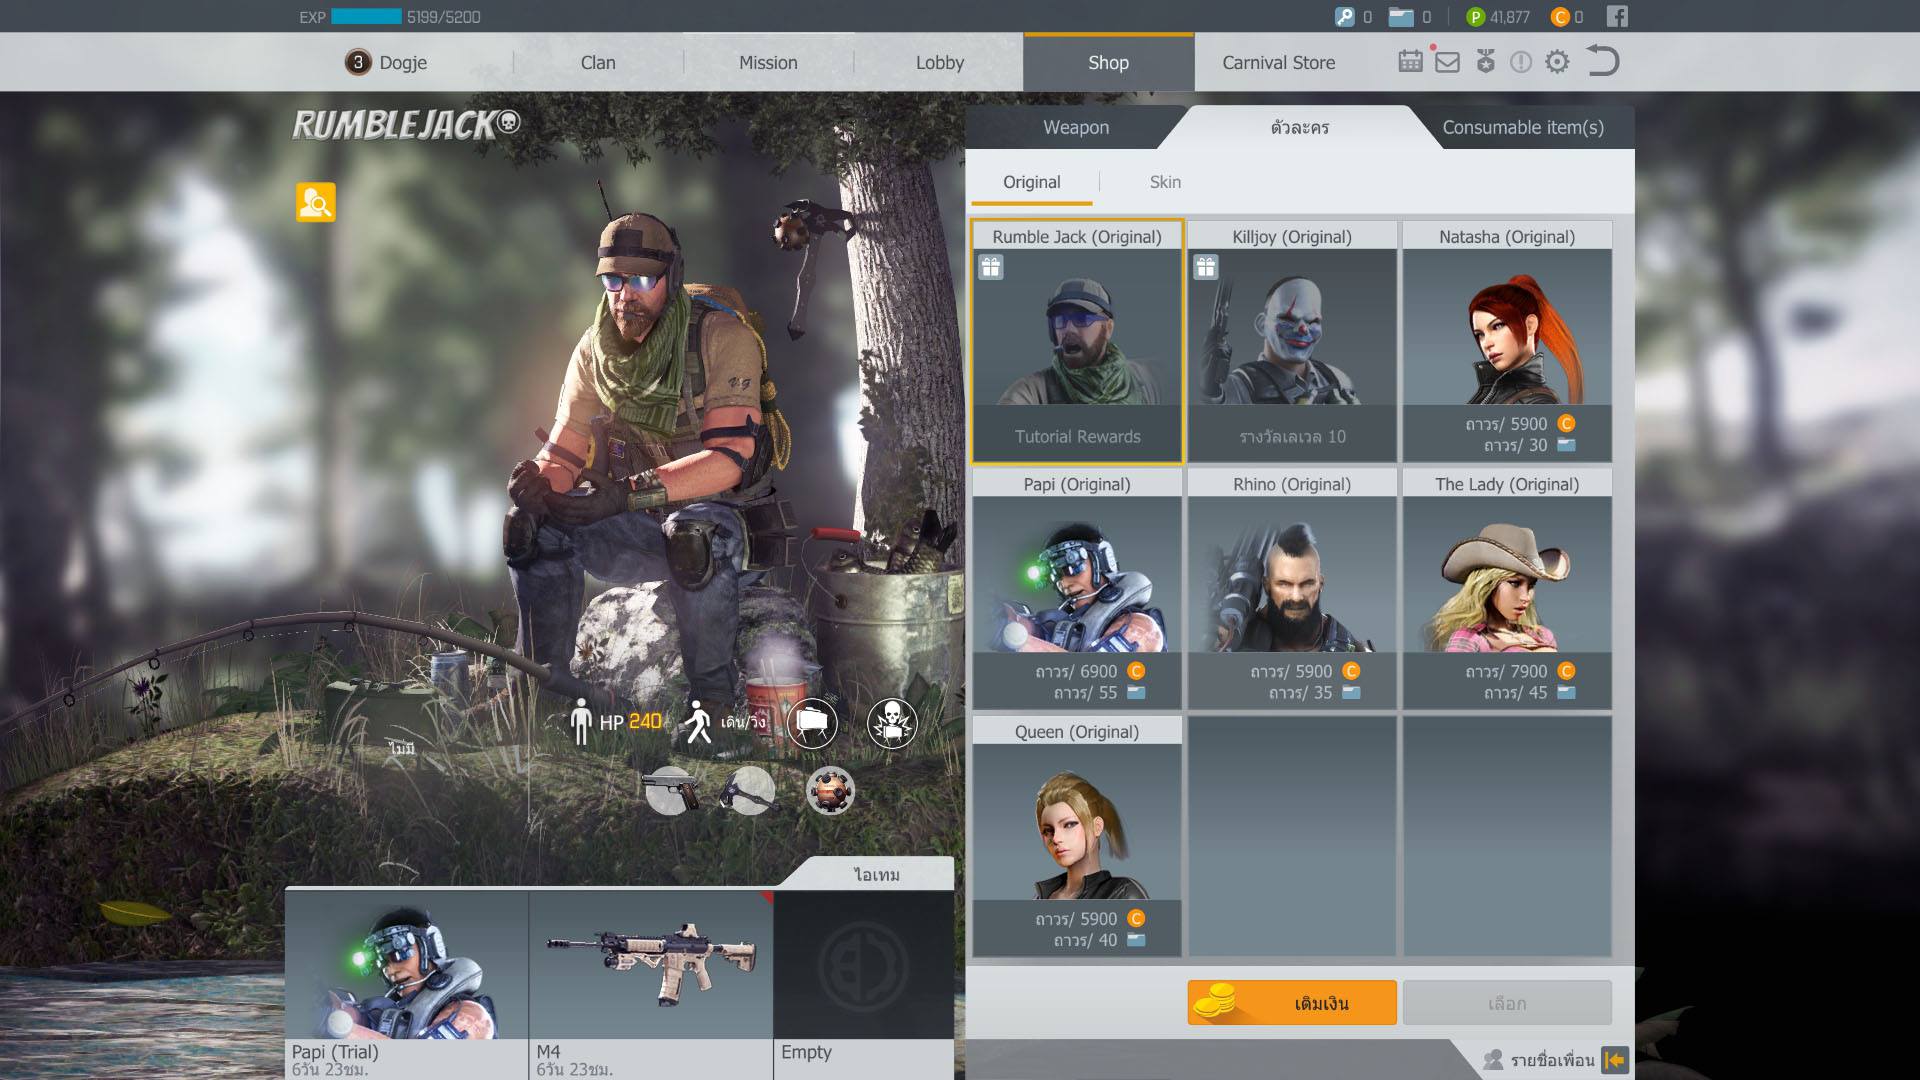This screenshot has height=1080, width=1920.
Task: Open the settings gear icon
Action: (1557, 62)
